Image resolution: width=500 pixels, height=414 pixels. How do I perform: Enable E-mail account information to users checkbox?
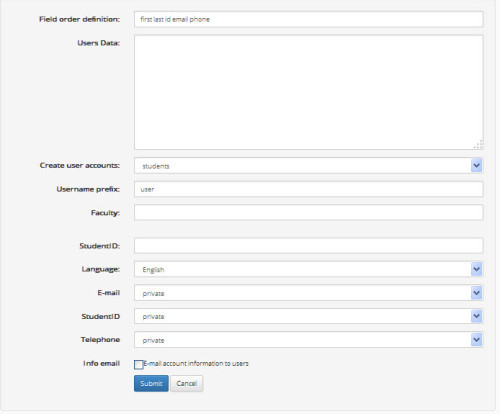pyautogui.click(x=139, y=365)
